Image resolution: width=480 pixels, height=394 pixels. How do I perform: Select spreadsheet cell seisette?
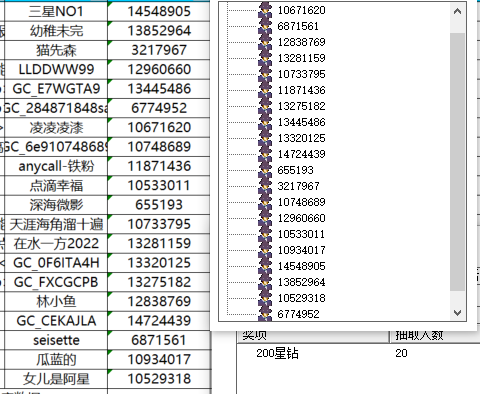click(56, 340)
